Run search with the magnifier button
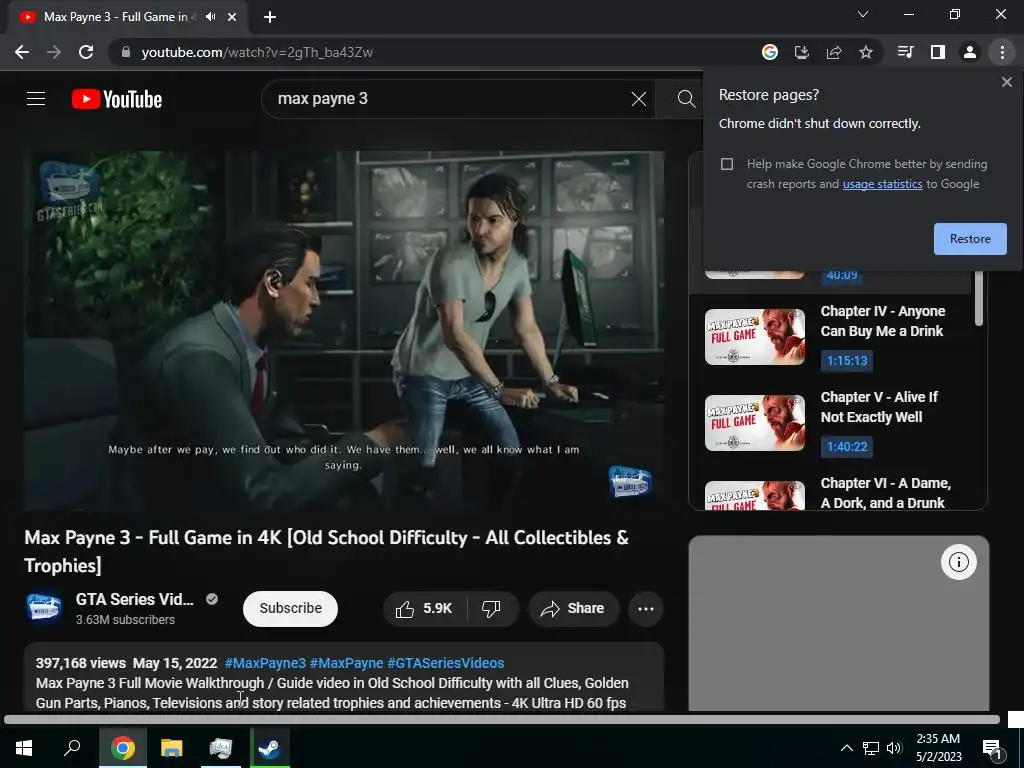 point(686,99)
